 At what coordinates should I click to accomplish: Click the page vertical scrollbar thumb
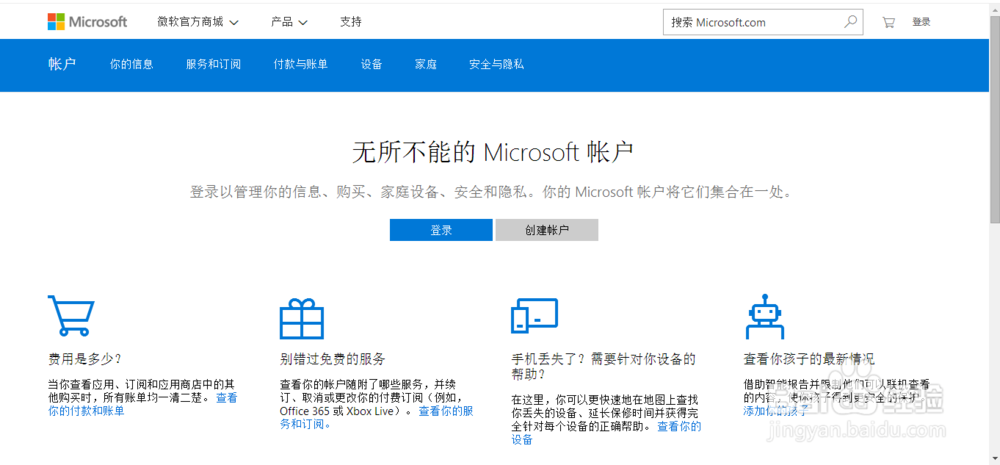994,118
